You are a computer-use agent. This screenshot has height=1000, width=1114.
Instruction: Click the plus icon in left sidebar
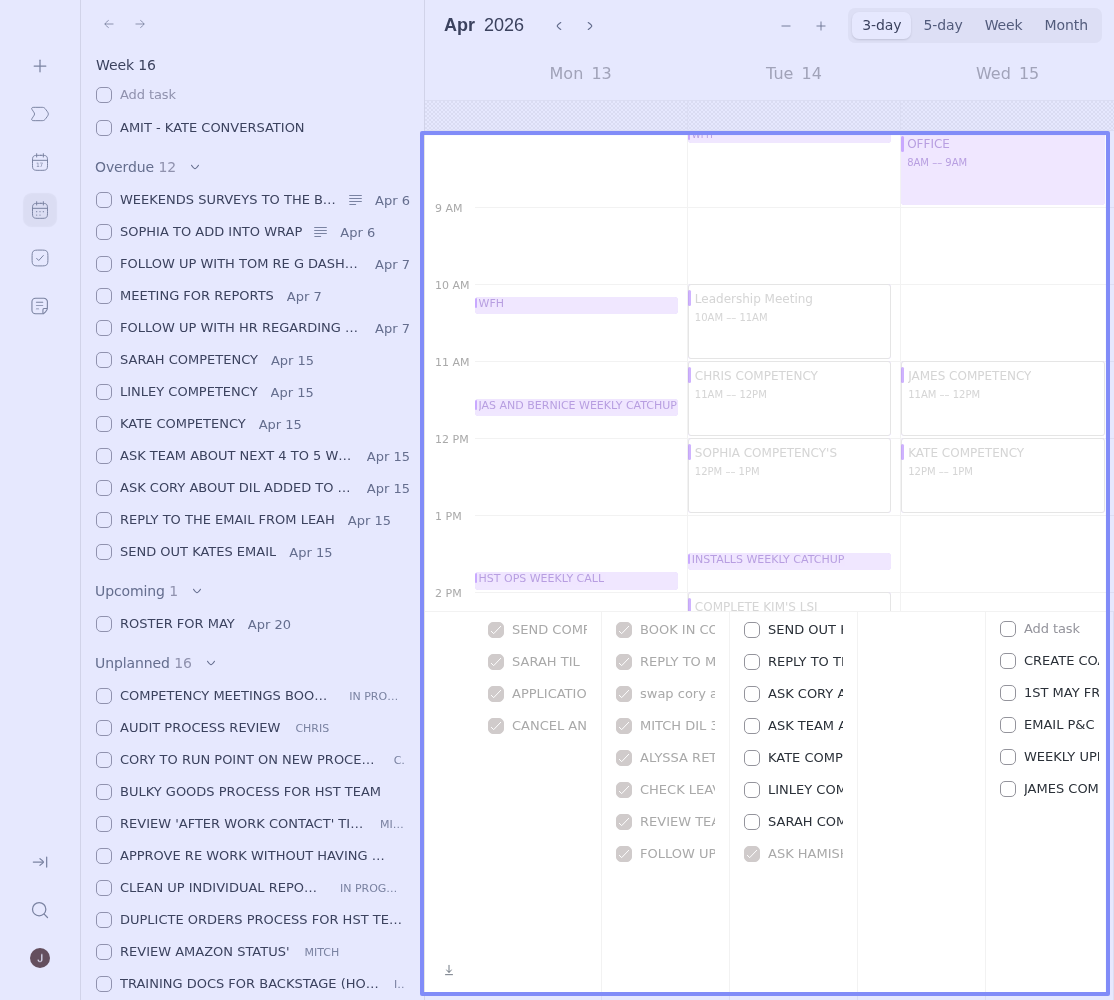[x=40, y=66]
